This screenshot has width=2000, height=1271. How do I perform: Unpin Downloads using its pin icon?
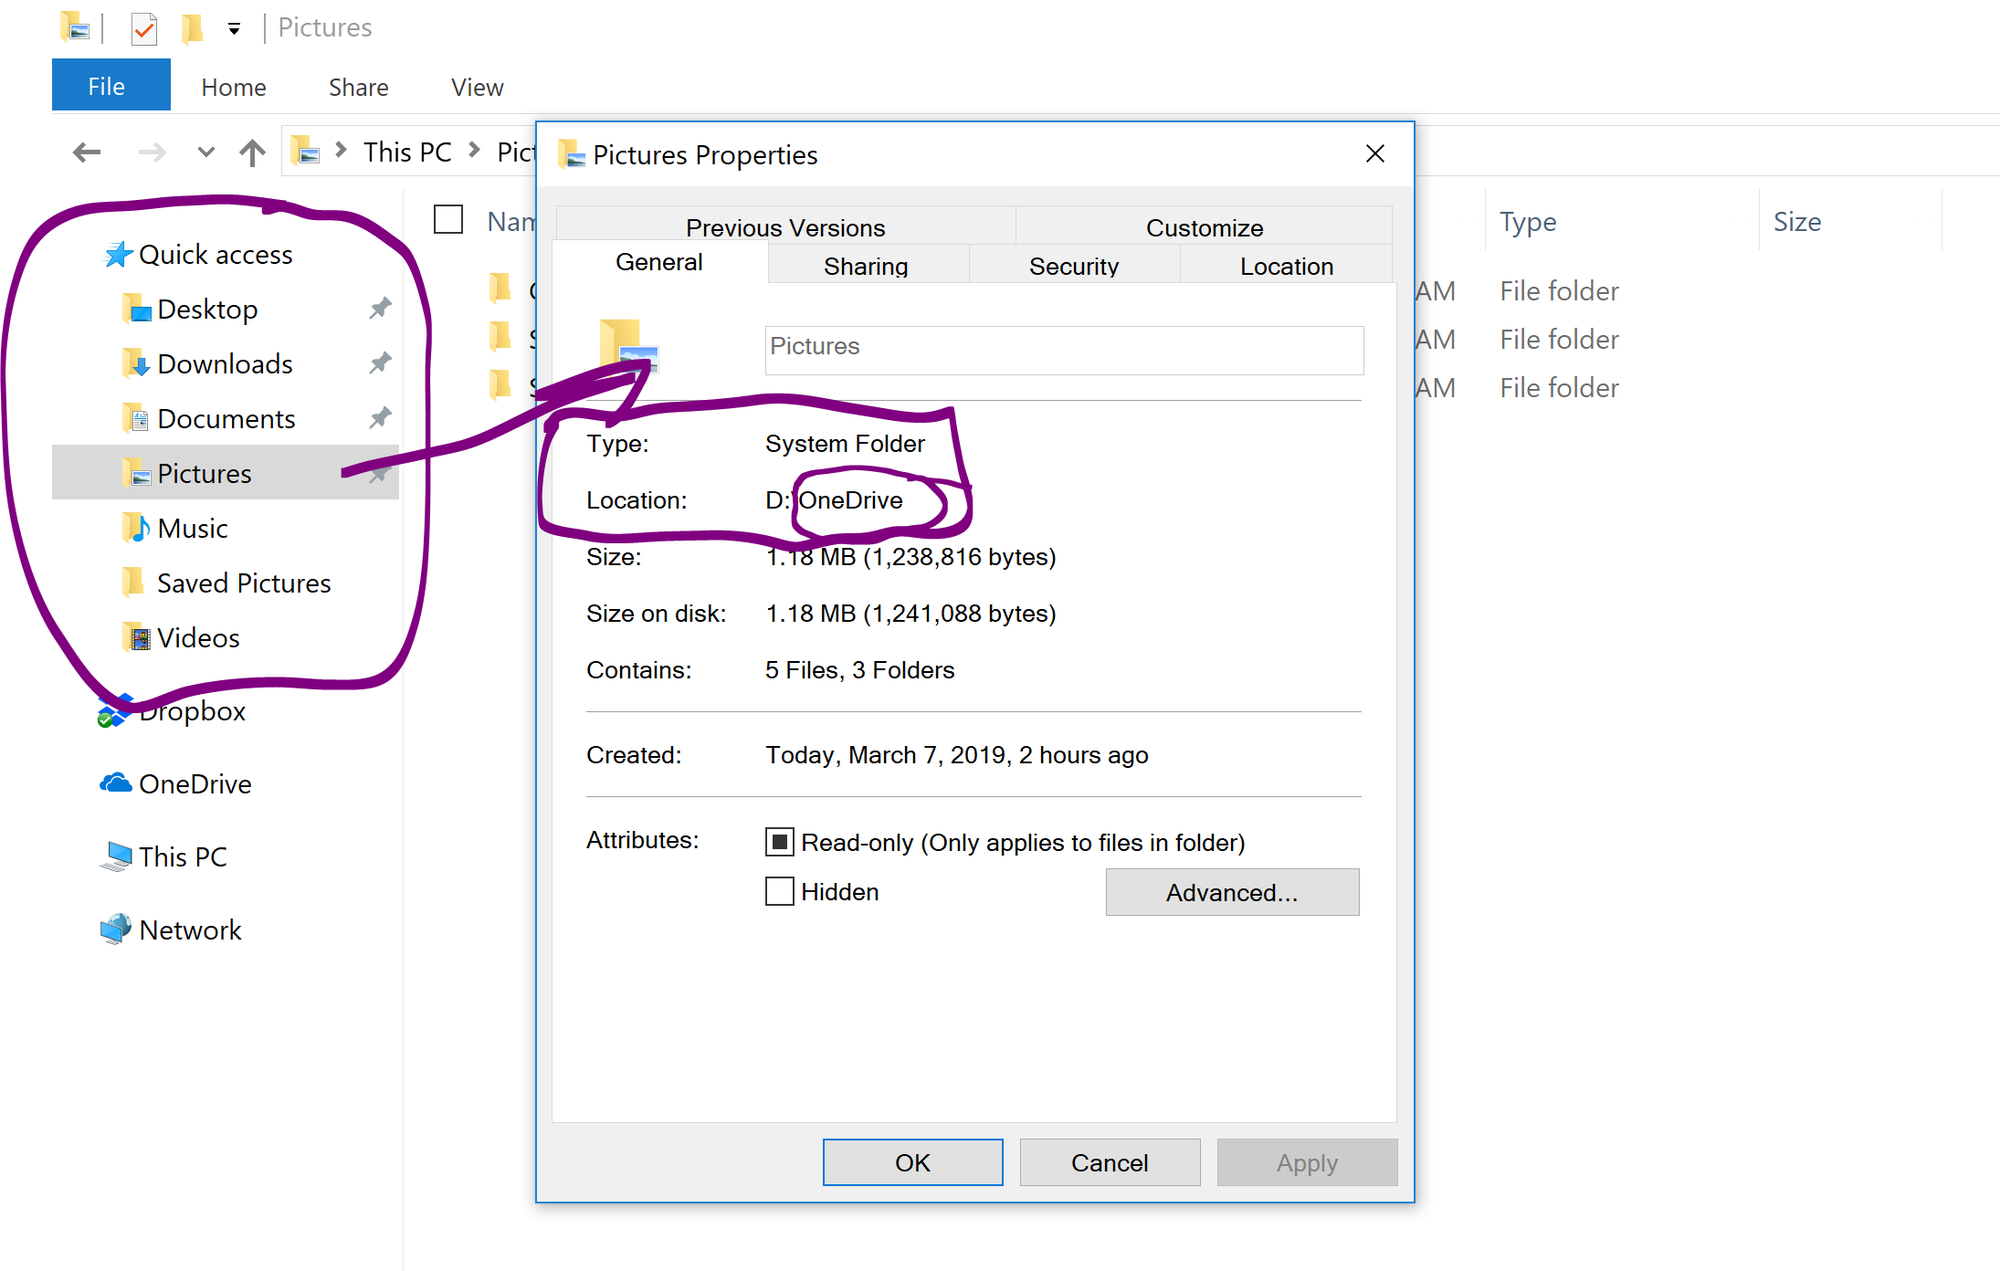point(380,363)
